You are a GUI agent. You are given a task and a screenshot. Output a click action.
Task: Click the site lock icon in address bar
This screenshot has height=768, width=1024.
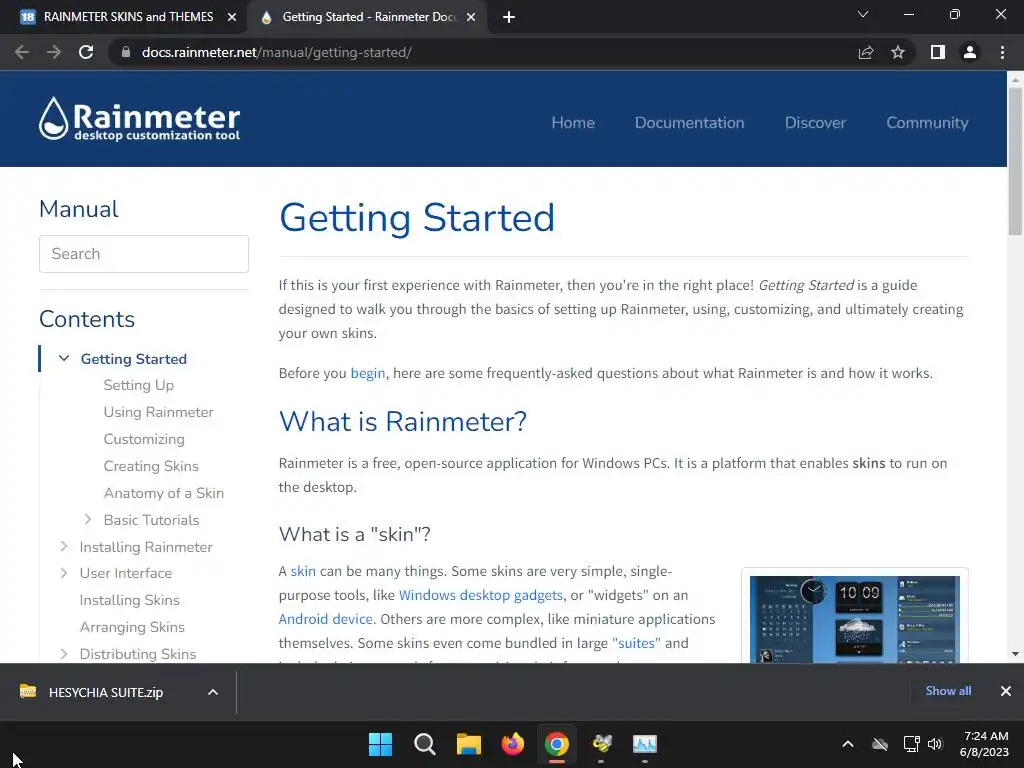126,52
